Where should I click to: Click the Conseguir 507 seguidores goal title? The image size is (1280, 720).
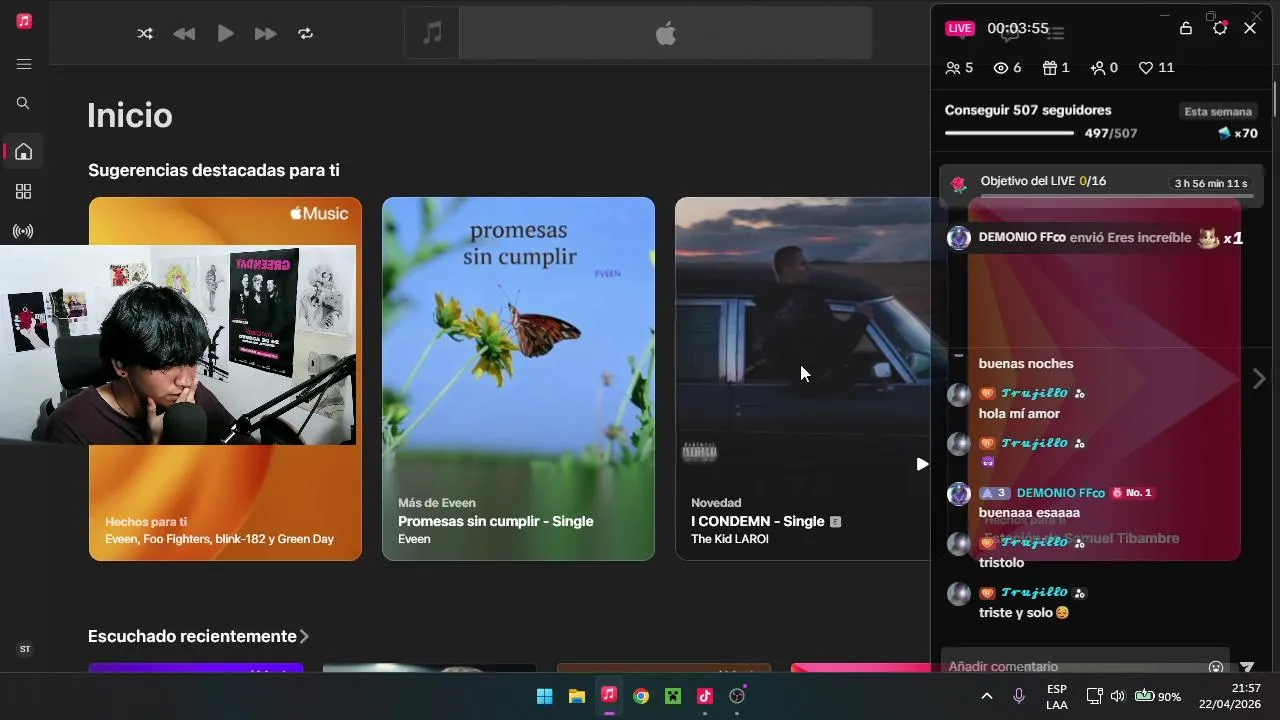1028,110
